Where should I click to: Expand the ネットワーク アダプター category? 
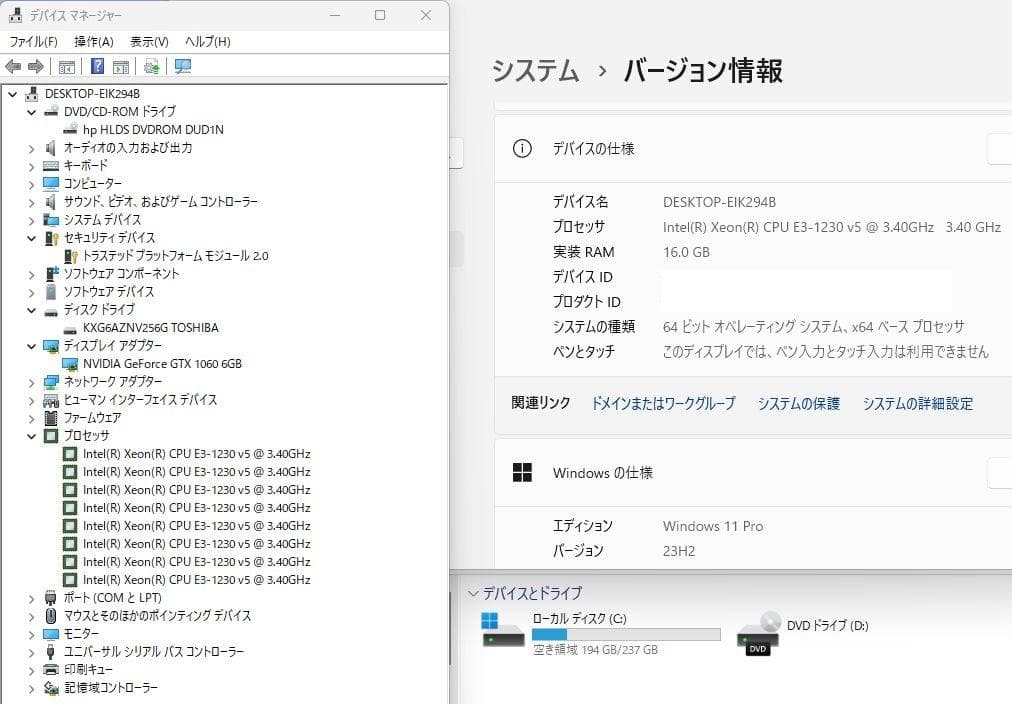(x=32, y=381)
